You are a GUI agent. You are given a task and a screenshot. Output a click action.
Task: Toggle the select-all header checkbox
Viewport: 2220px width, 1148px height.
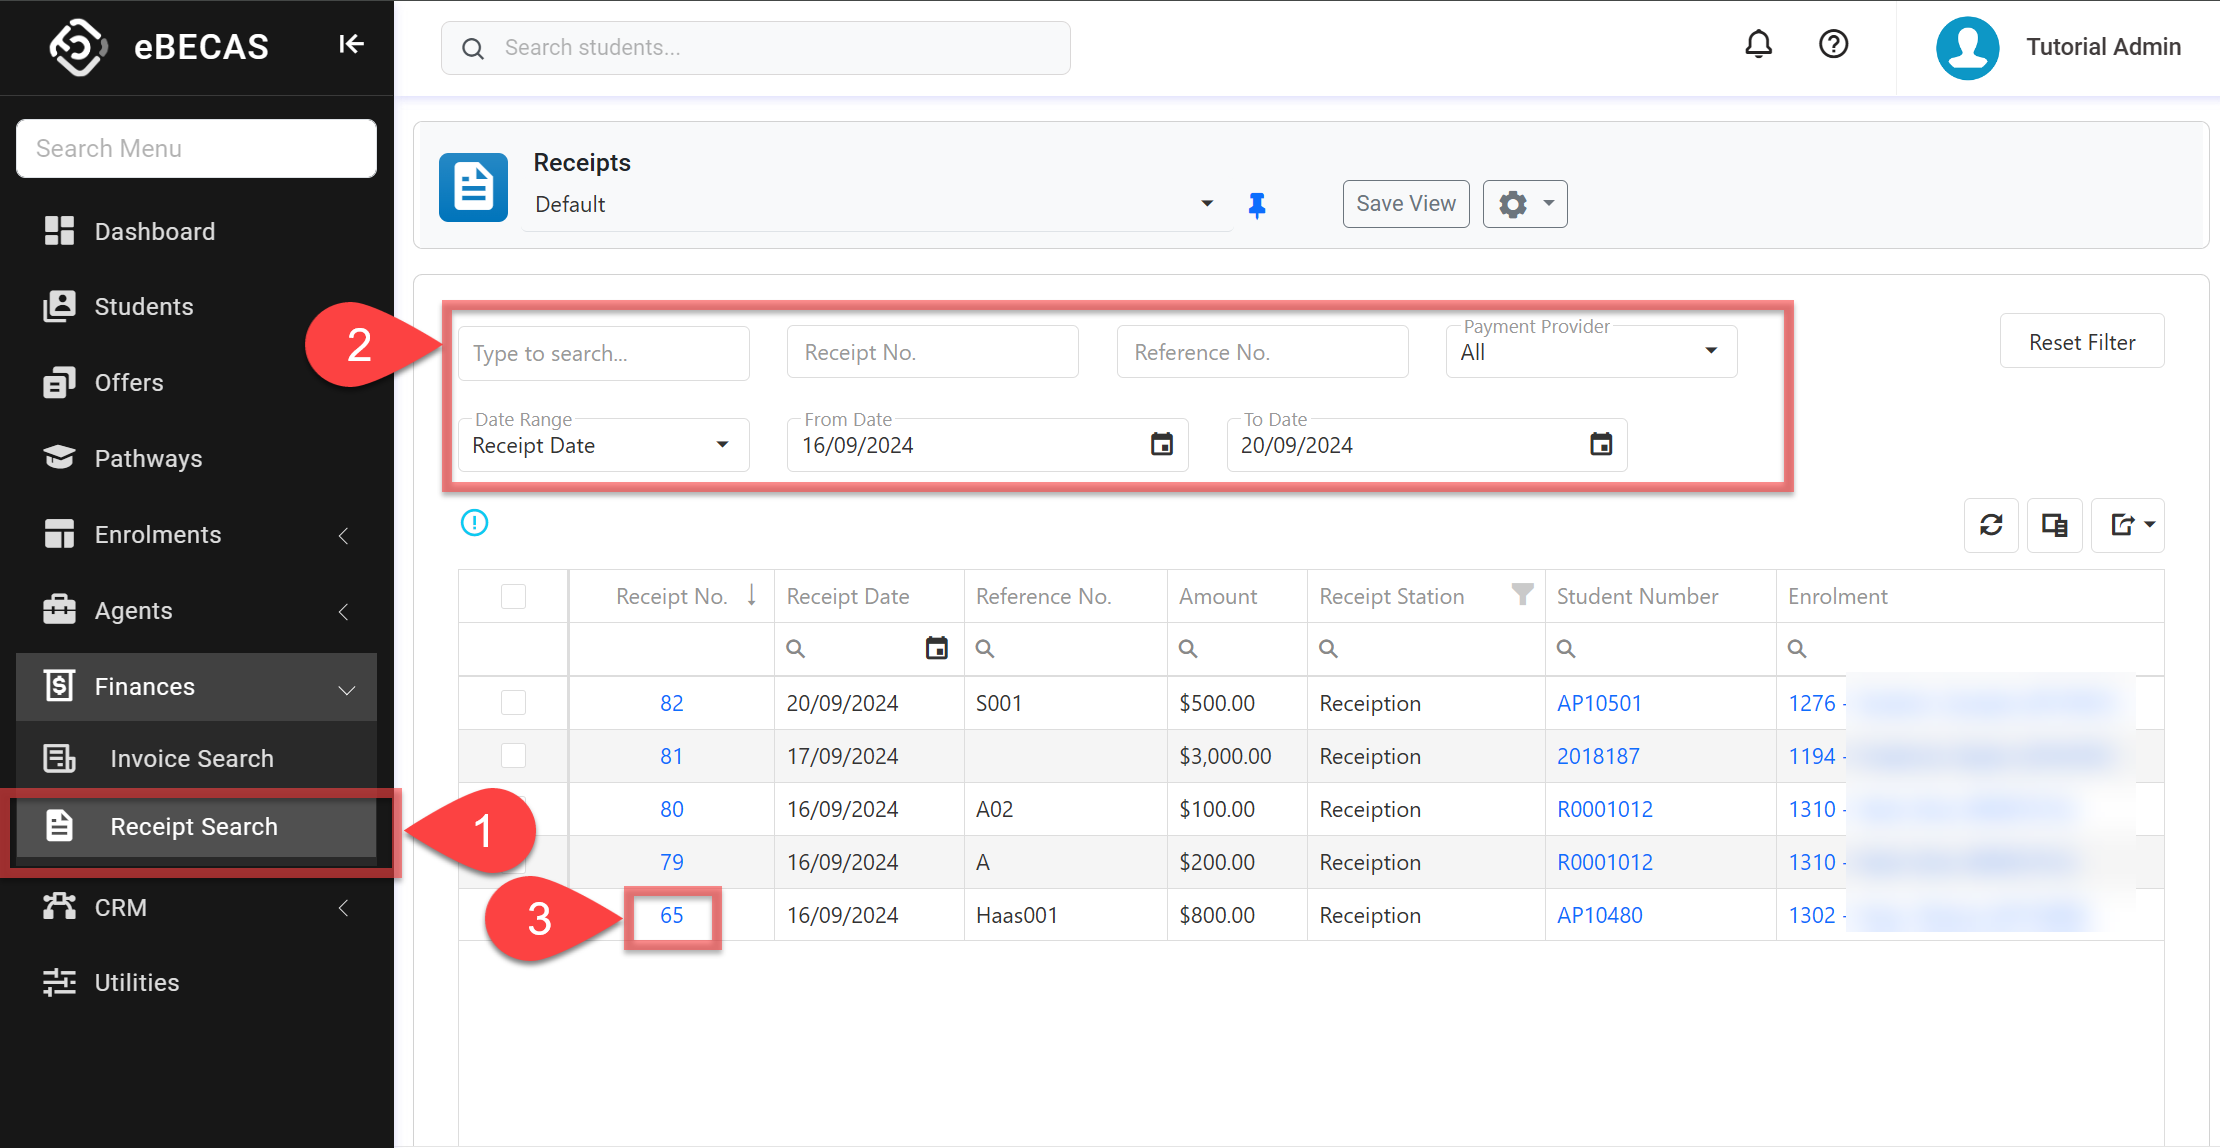pyautogui.click(x=513, y=596)
